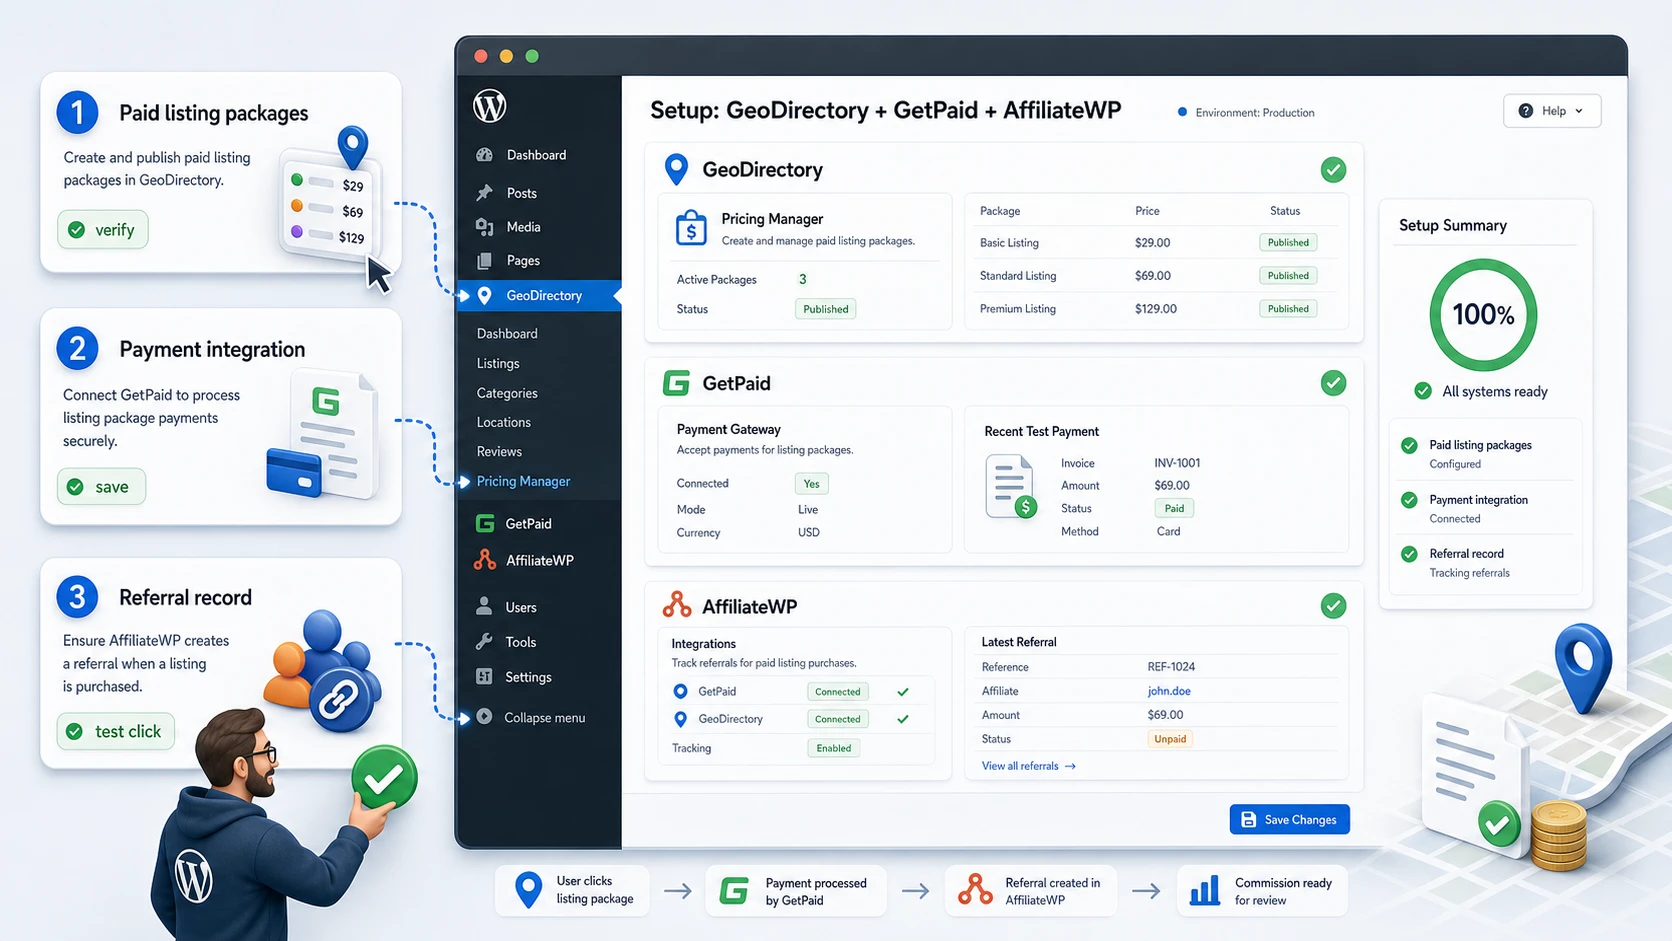
Task: Click the Save Changes button
Action: point(1289,819)
